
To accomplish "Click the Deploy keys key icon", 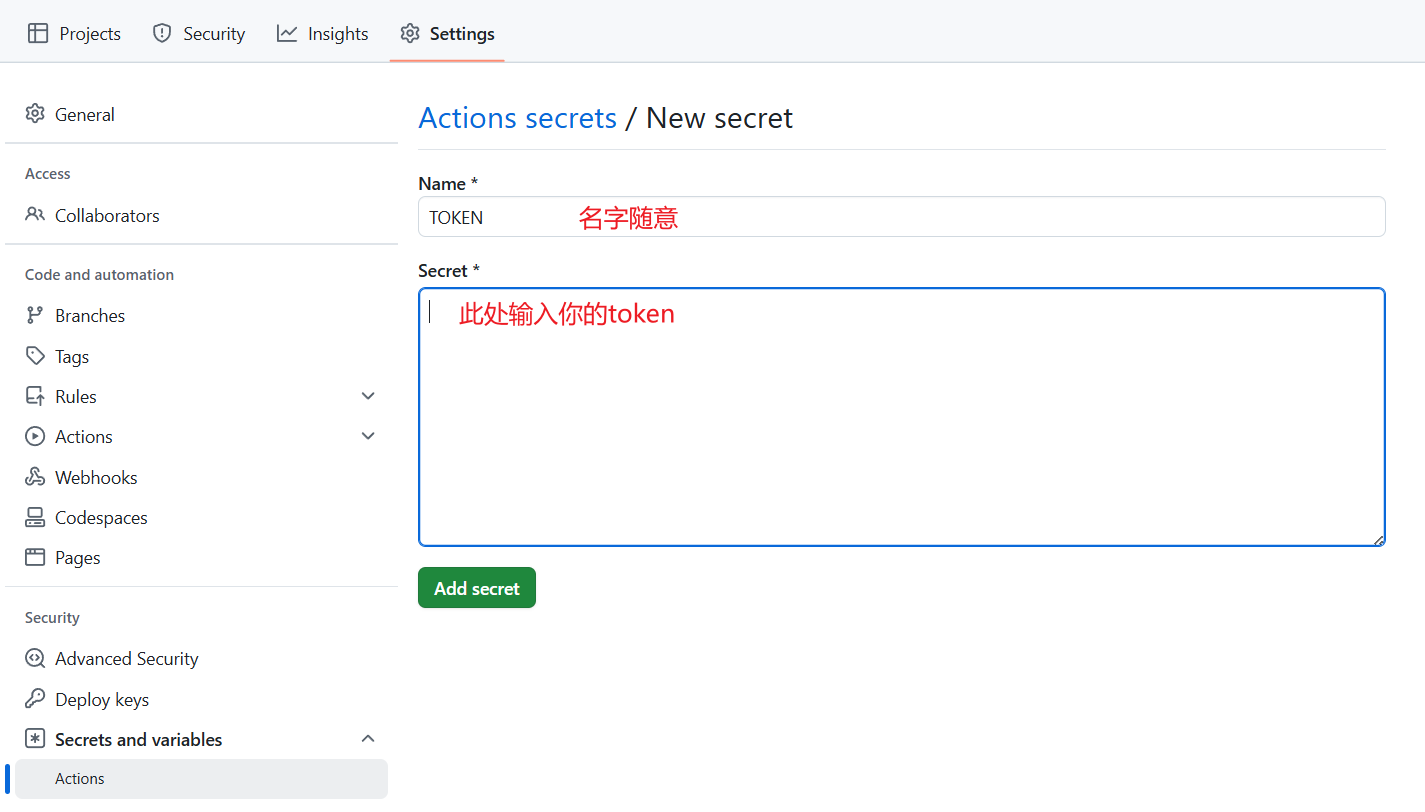I will [35, 699].
